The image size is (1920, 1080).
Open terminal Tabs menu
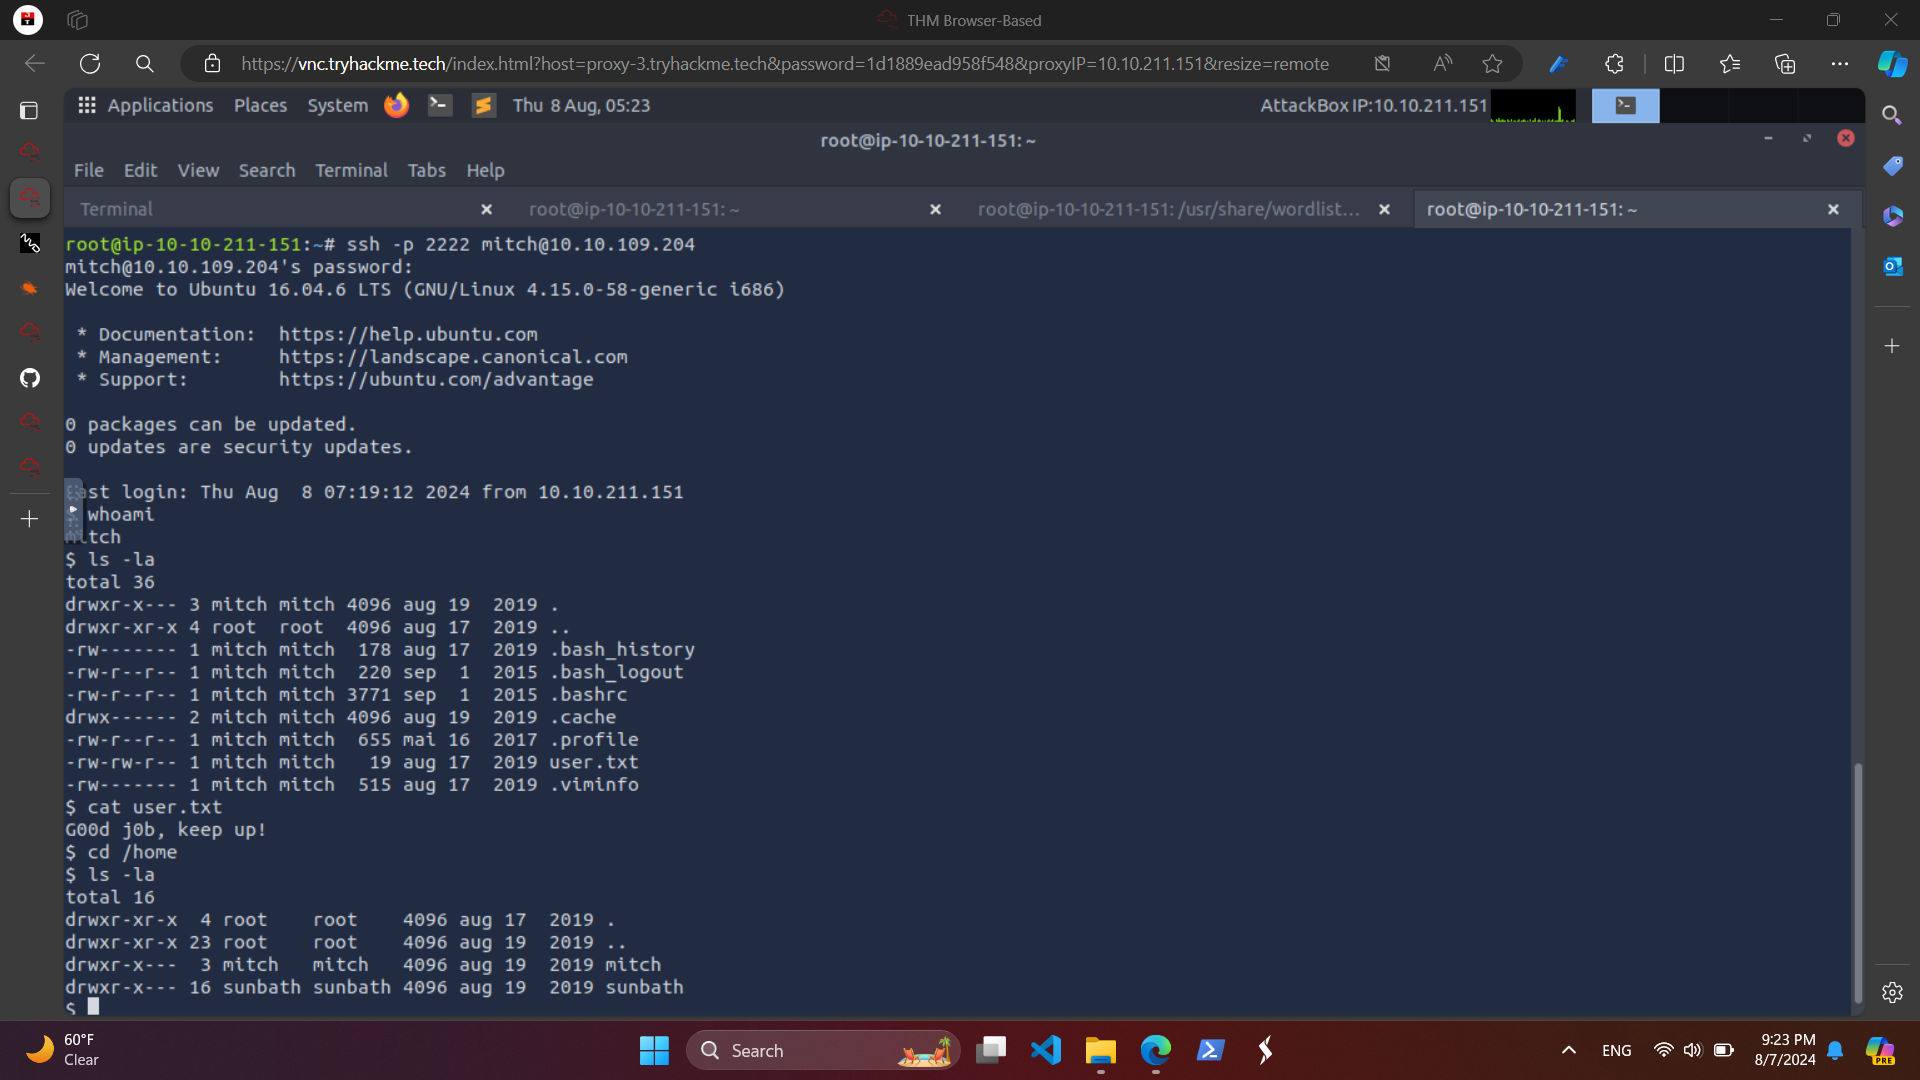click(x=426, y=170)
